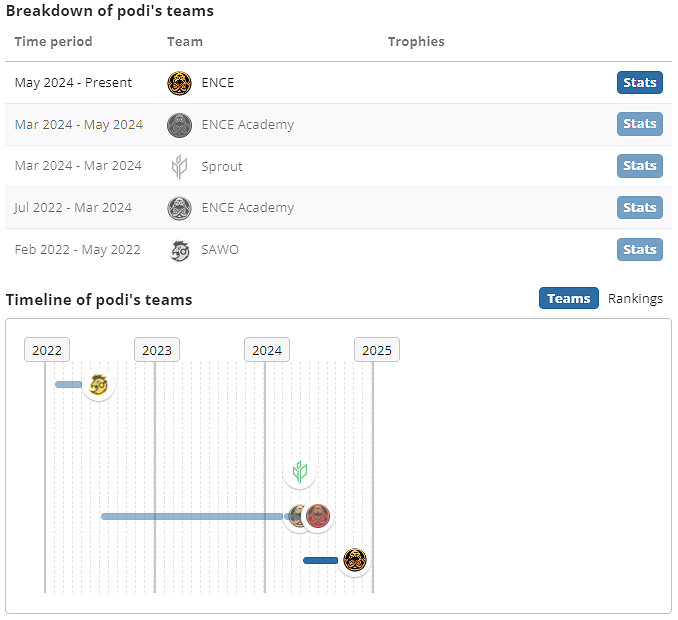Viewport: 678px width, 620px height.
Task: Click the long ENCE Academy timeline bar
Action: [190, 516]
